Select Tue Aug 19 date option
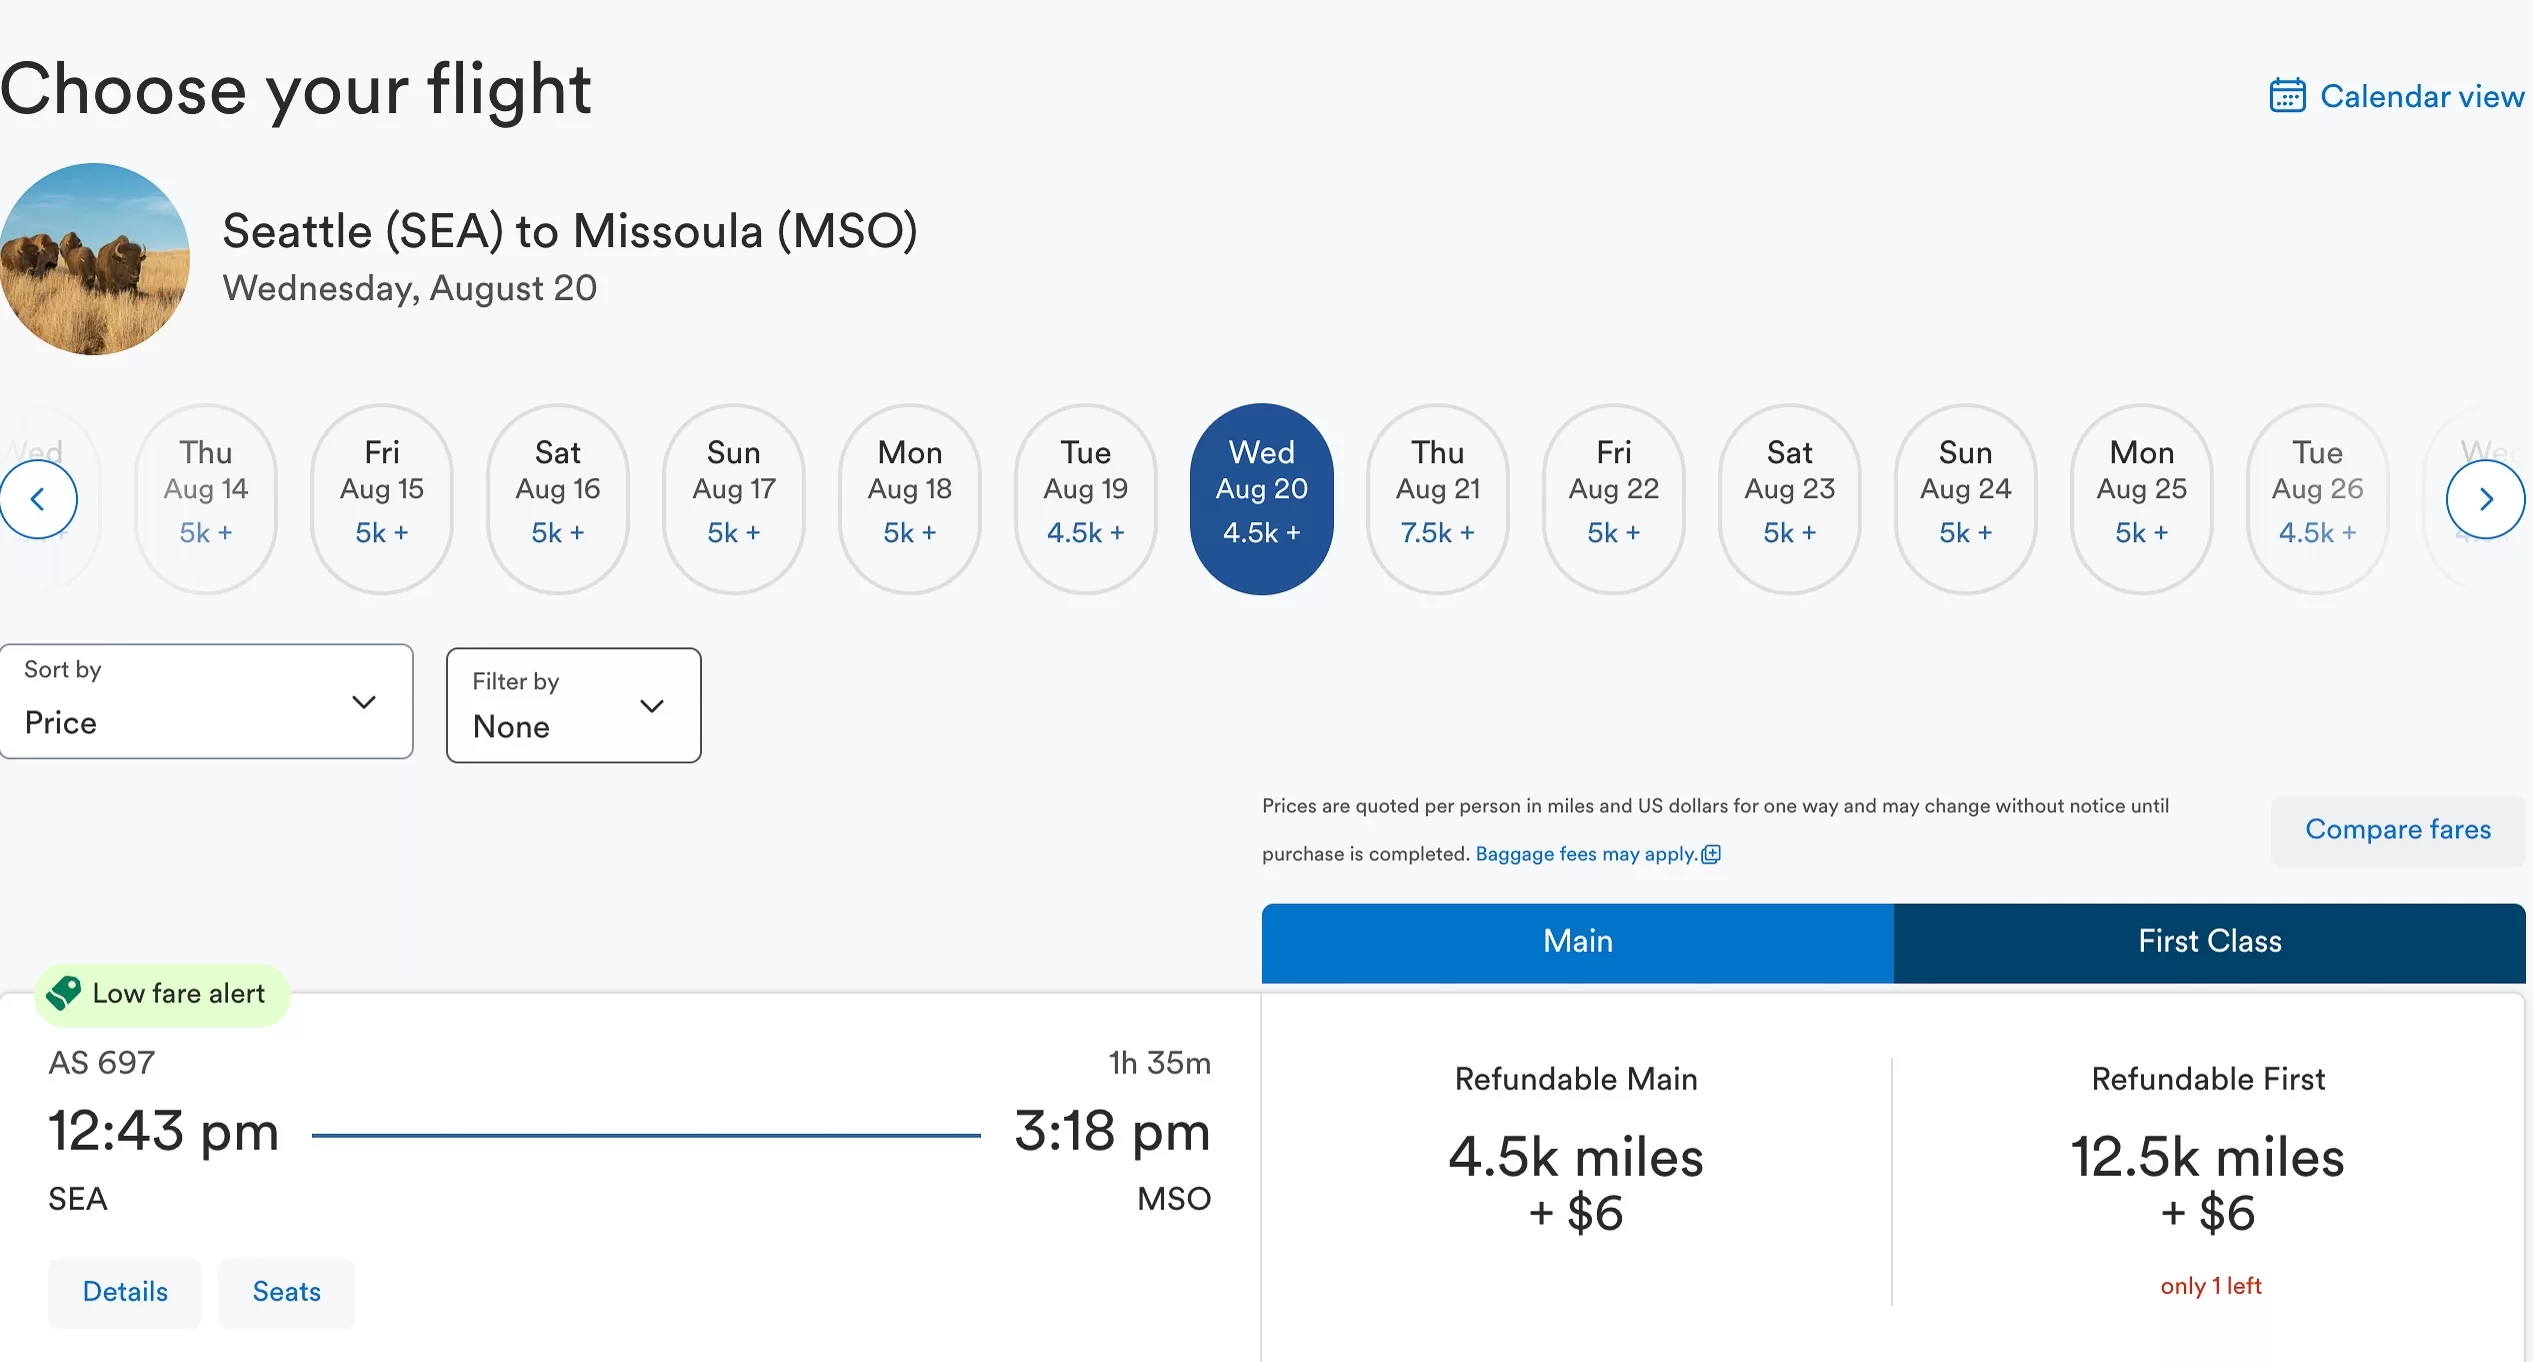This screenshot has width=2533, height=1362. (1085, 498)
